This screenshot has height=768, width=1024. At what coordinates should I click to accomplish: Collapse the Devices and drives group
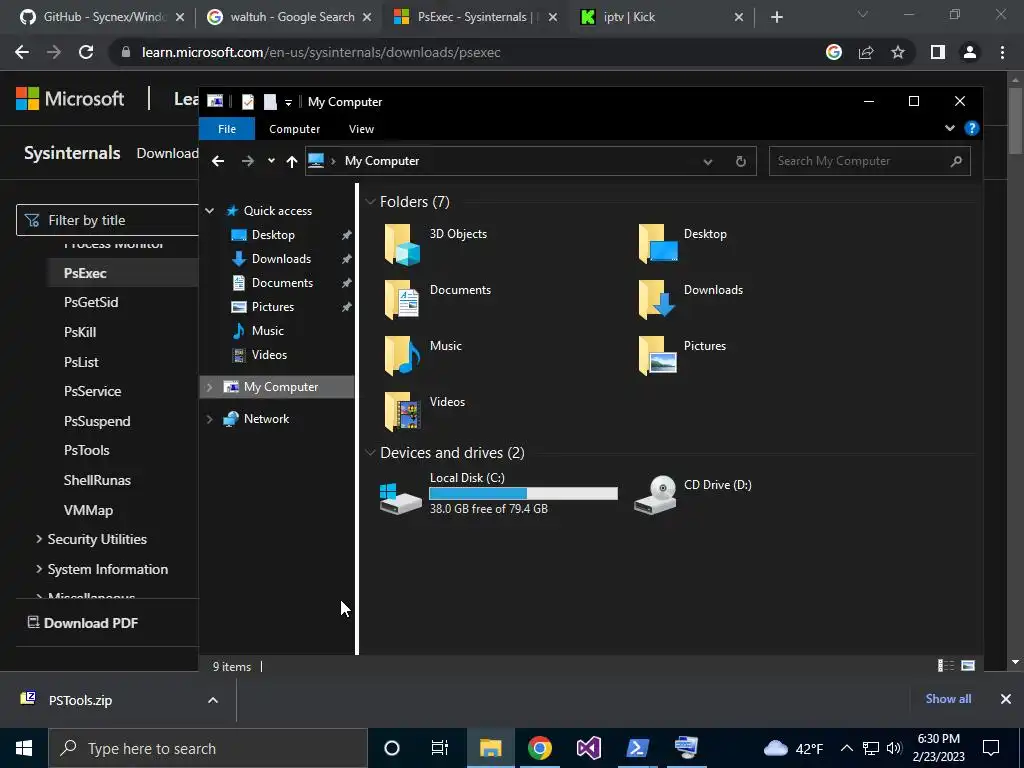[370, 453]
